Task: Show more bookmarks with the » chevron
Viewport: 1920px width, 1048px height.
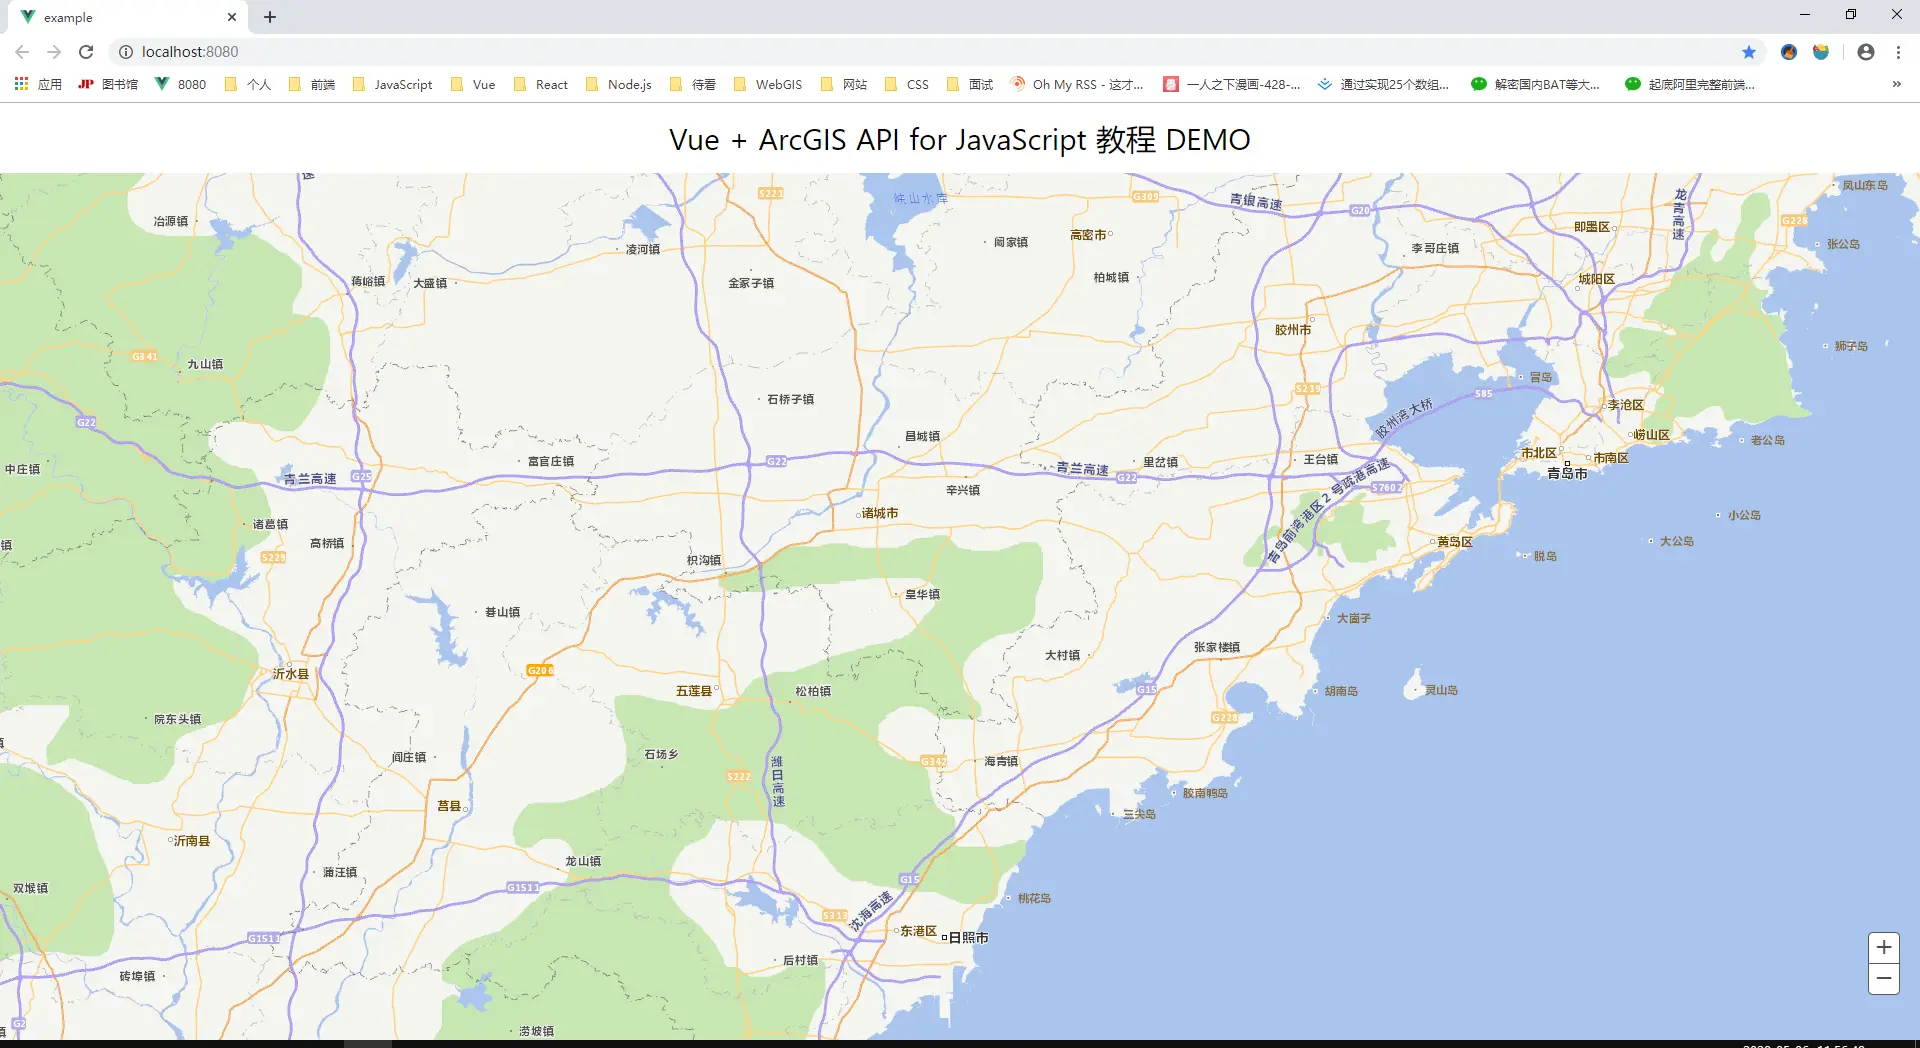Action: pos(1896,85)
